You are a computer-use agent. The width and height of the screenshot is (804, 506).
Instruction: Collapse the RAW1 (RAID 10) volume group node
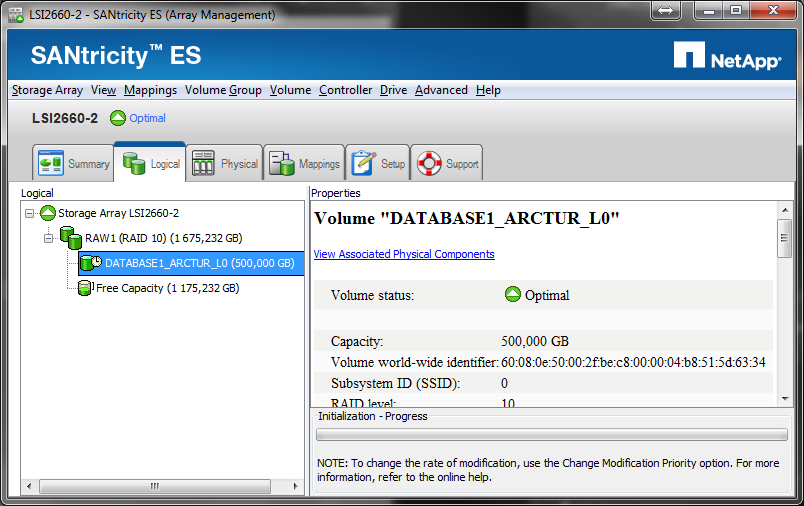point(48,238)
